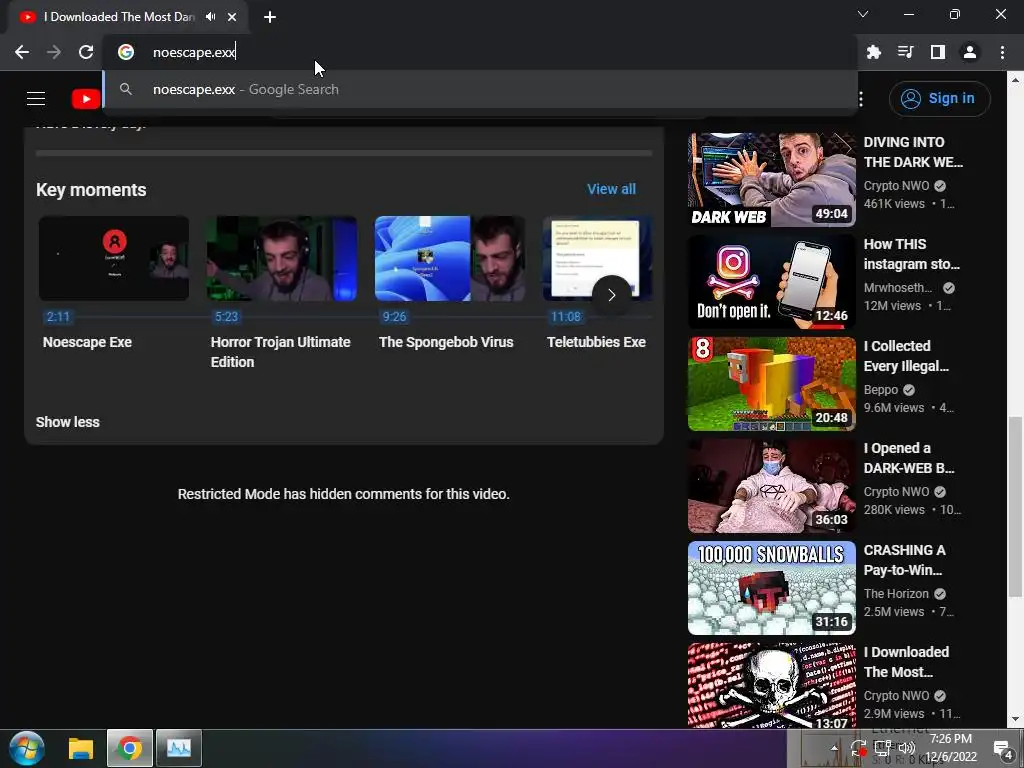Screen dimensions: 1024x768
Task: Open the tab search chevron
Action: (863, 14)
